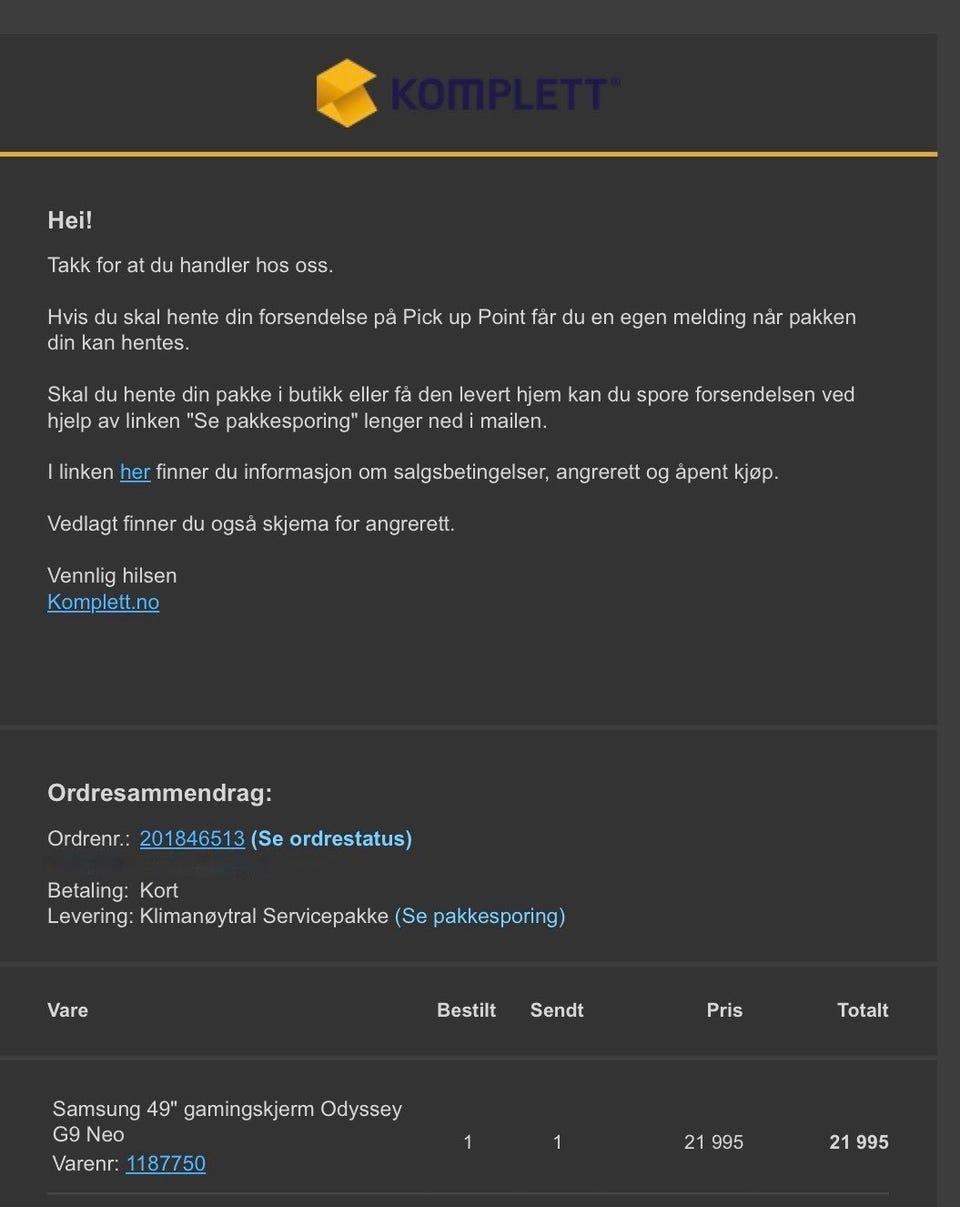This screenshot has height=1207, width=960.
Task: Click the yellow Komplett cube logo icon
Action: pos(346,93)
